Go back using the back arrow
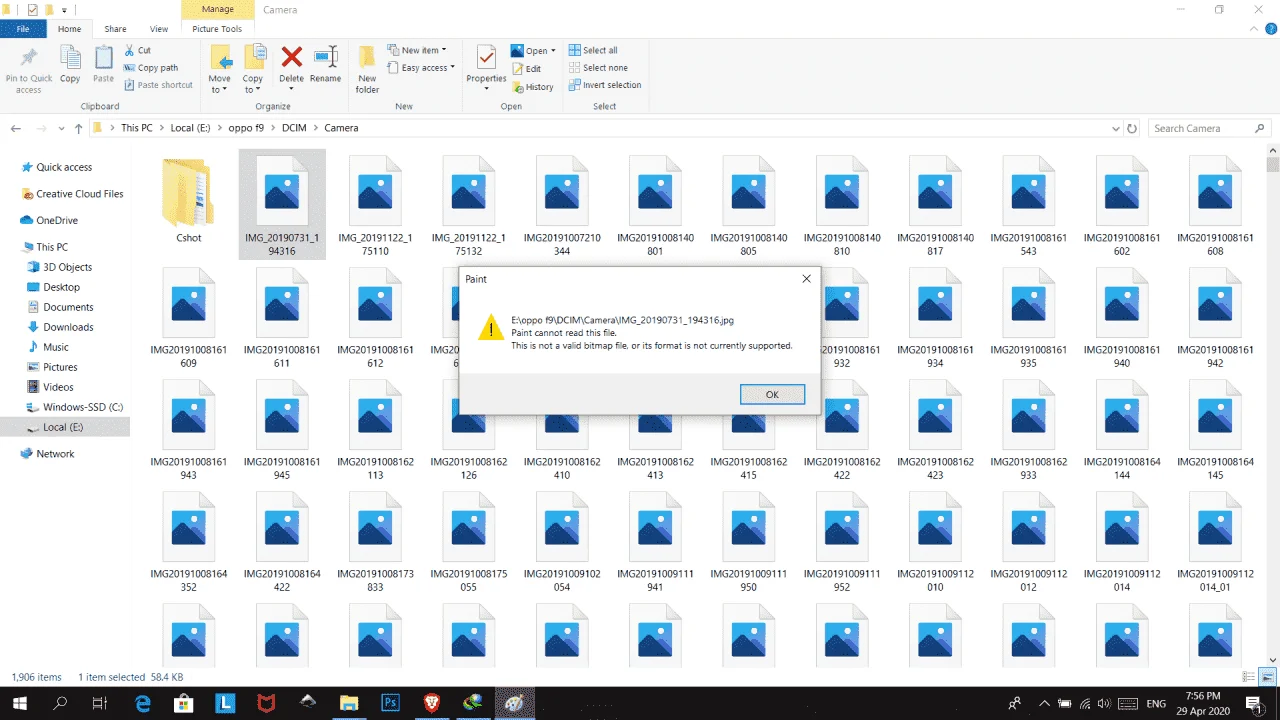The width and height of the screenshot is (1280, 720). coord(16,128)
